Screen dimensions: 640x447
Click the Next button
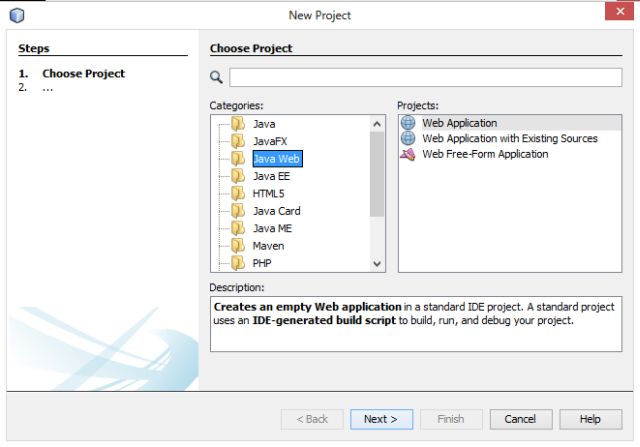click(x=381, y=419)
